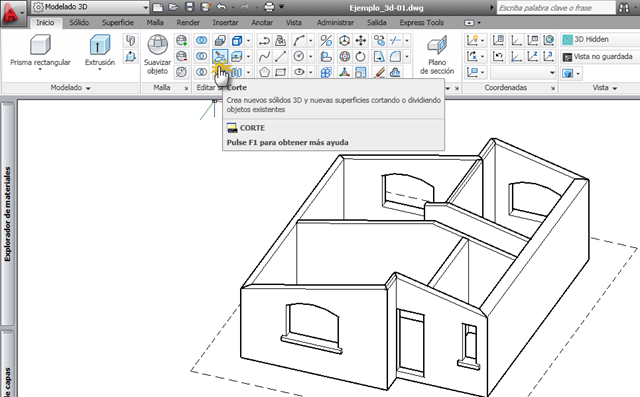Viewport: 640px width, 397px height.
Task: Open the Extrusión dropdown arrow
Action: click(x=100, y=70)
